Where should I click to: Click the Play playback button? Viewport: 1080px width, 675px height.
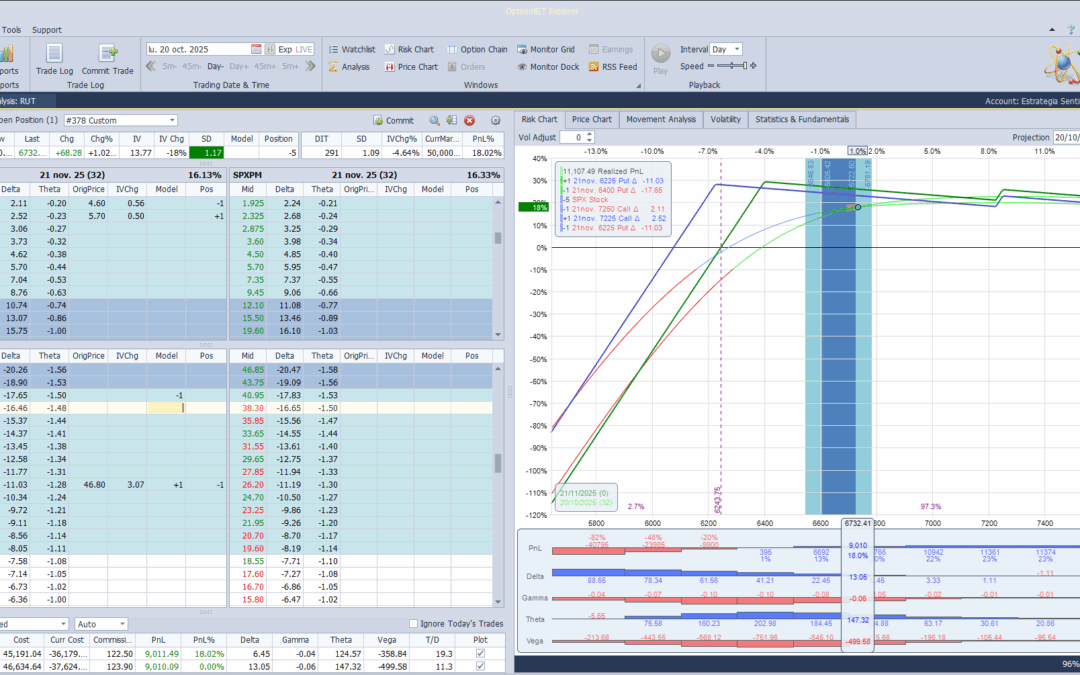coord(661,59)
